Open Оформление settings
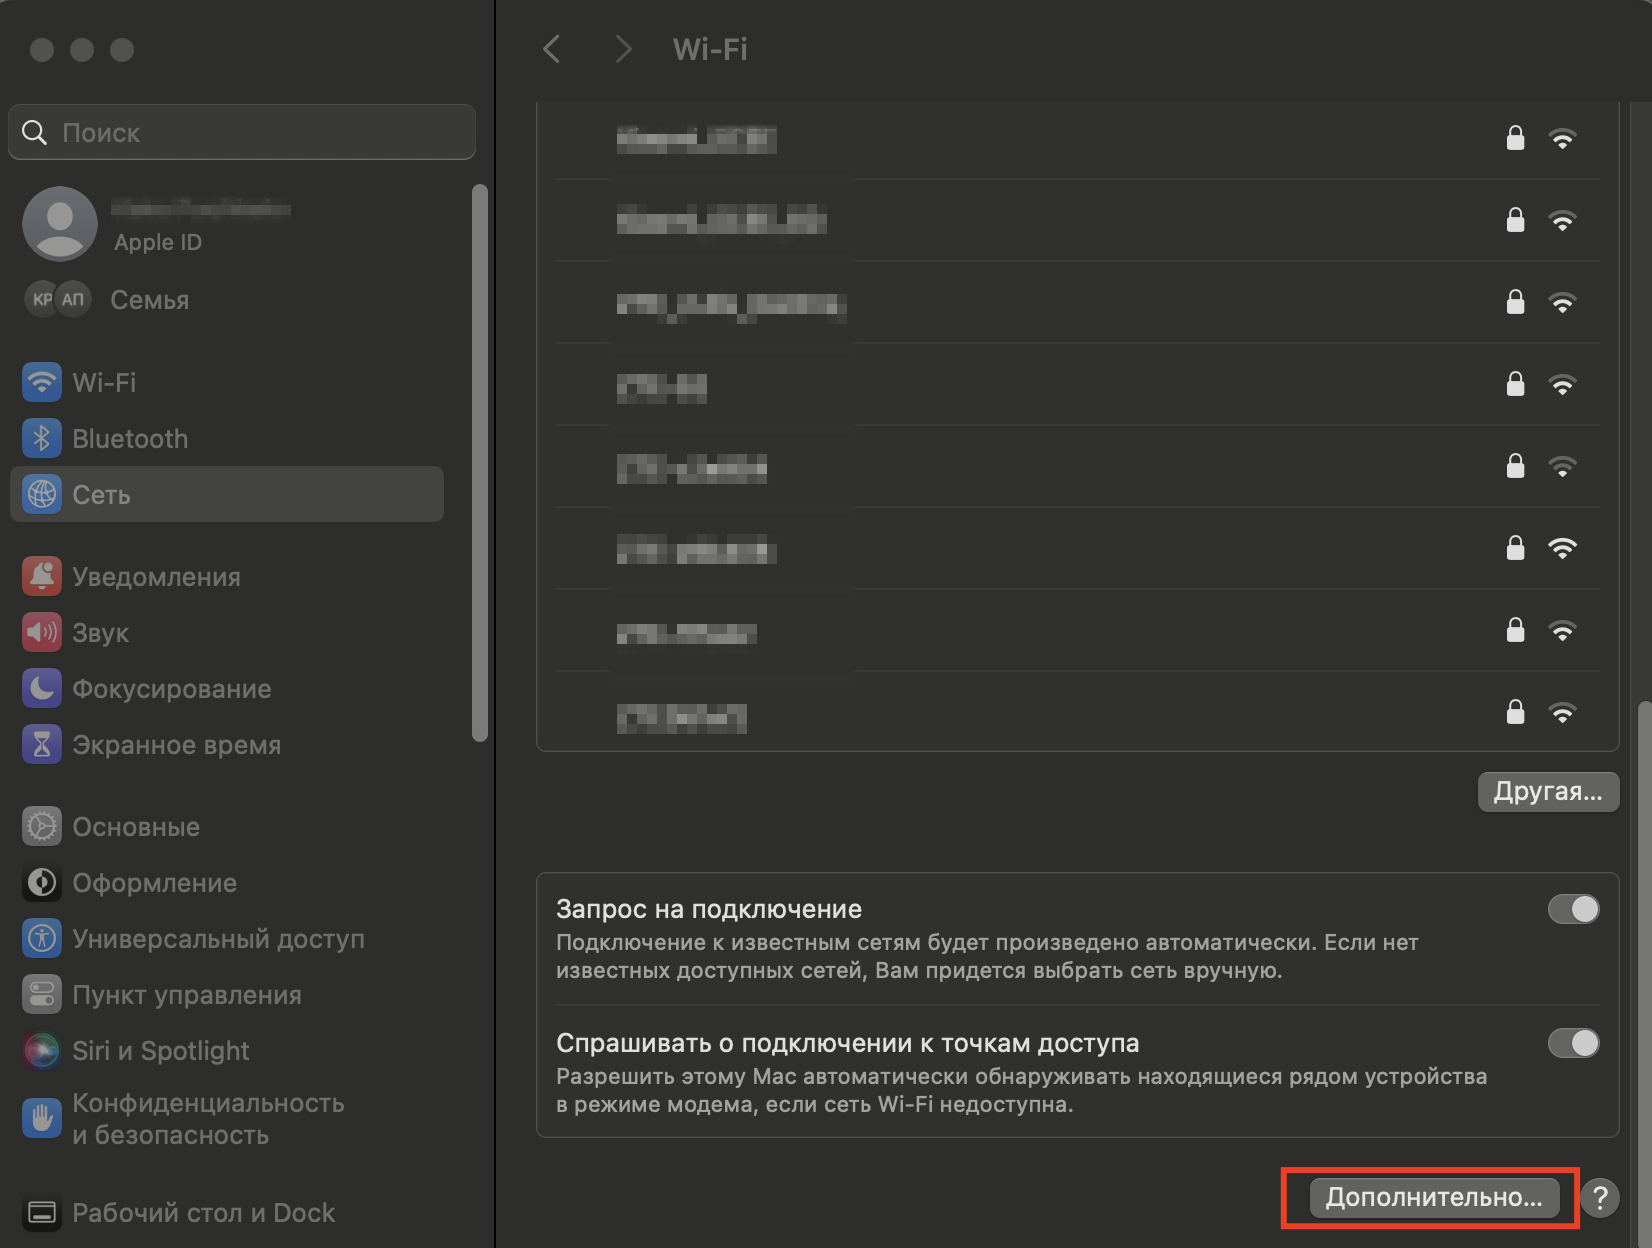 226,883
